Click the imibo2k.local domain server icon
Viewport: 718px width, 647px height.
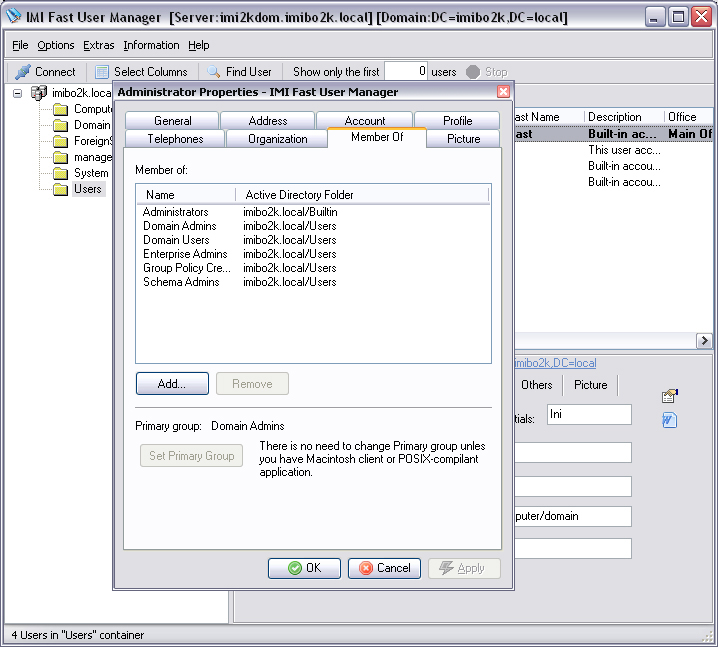pyautogui.click(x=39, y=92)
